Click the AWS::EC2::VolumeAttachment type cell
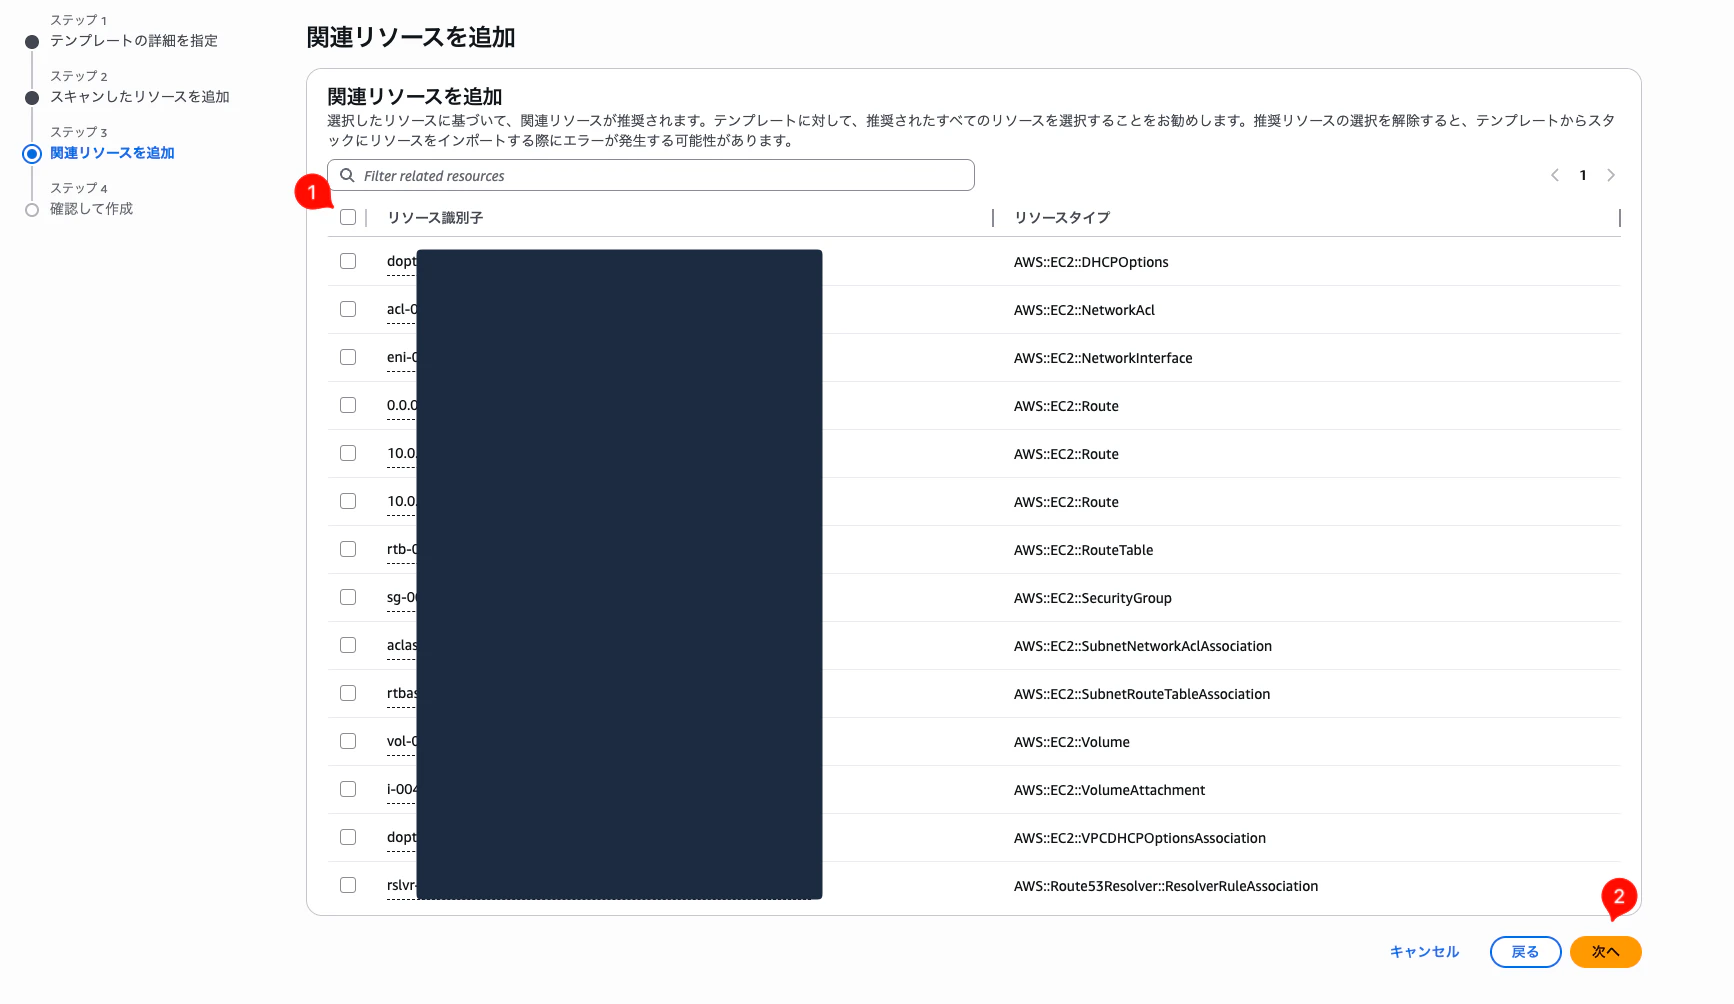Screen dimensions: 1734x1004 pyautogui.click(x=1109, y=790)
